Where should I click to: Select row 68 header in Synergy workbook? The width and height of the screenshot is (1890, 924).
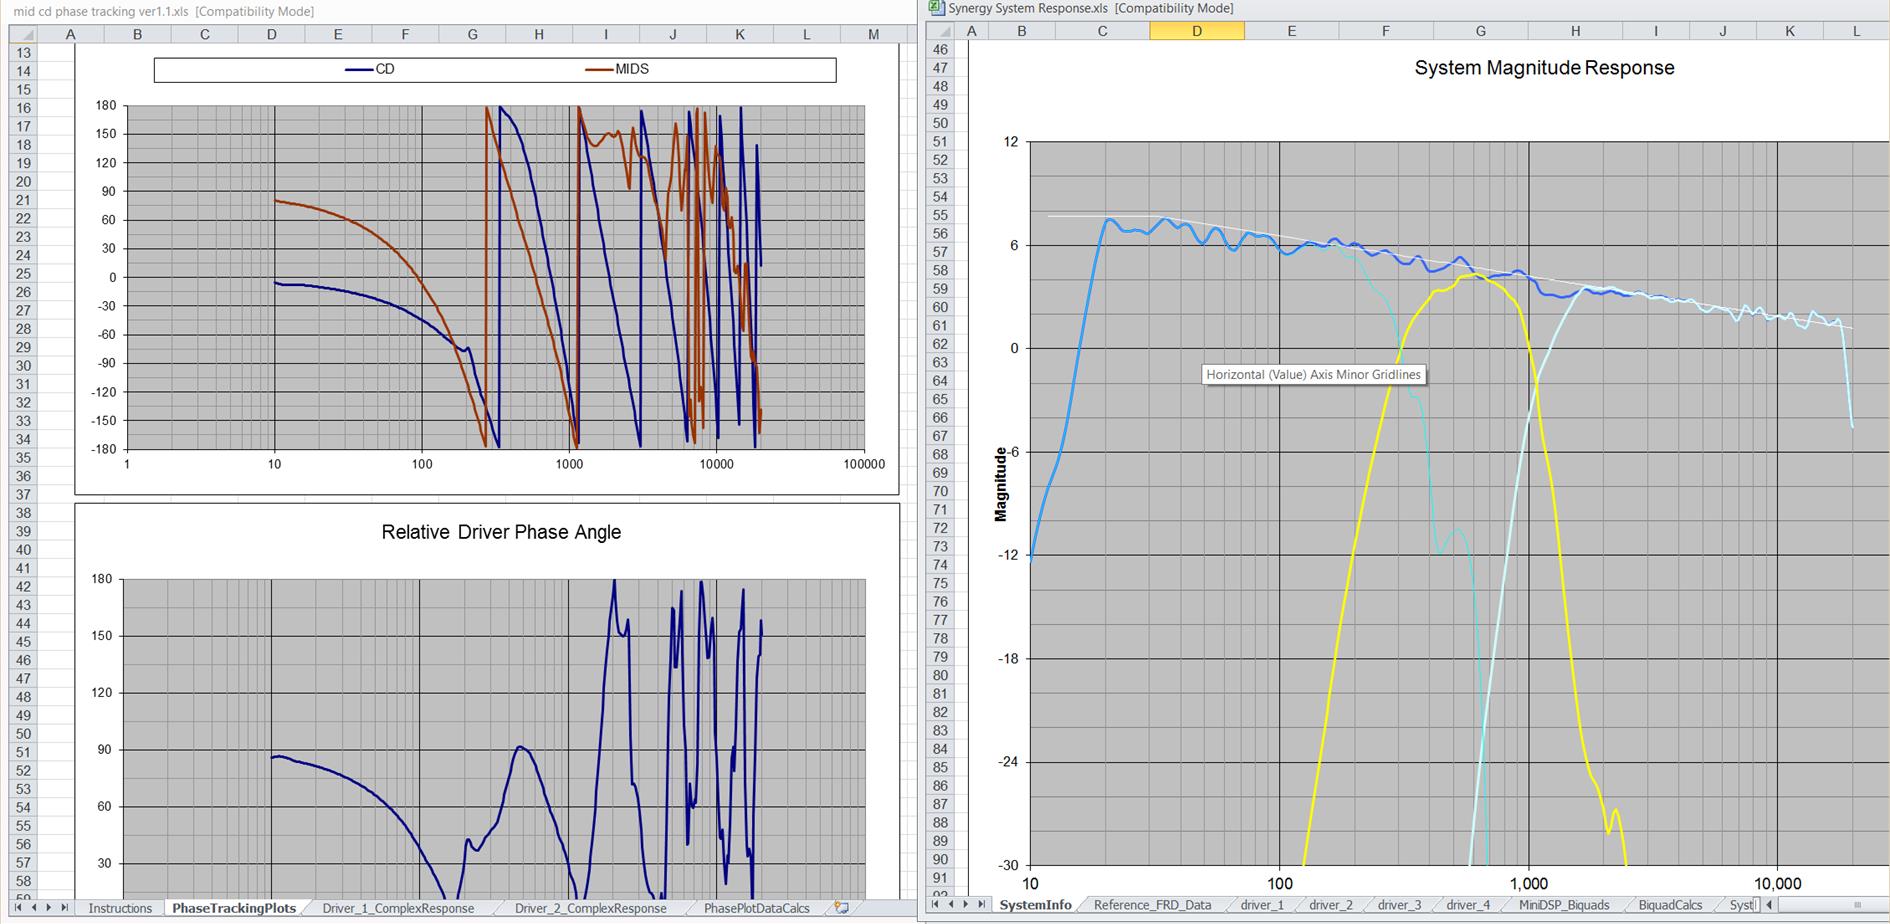click(939, 454)
